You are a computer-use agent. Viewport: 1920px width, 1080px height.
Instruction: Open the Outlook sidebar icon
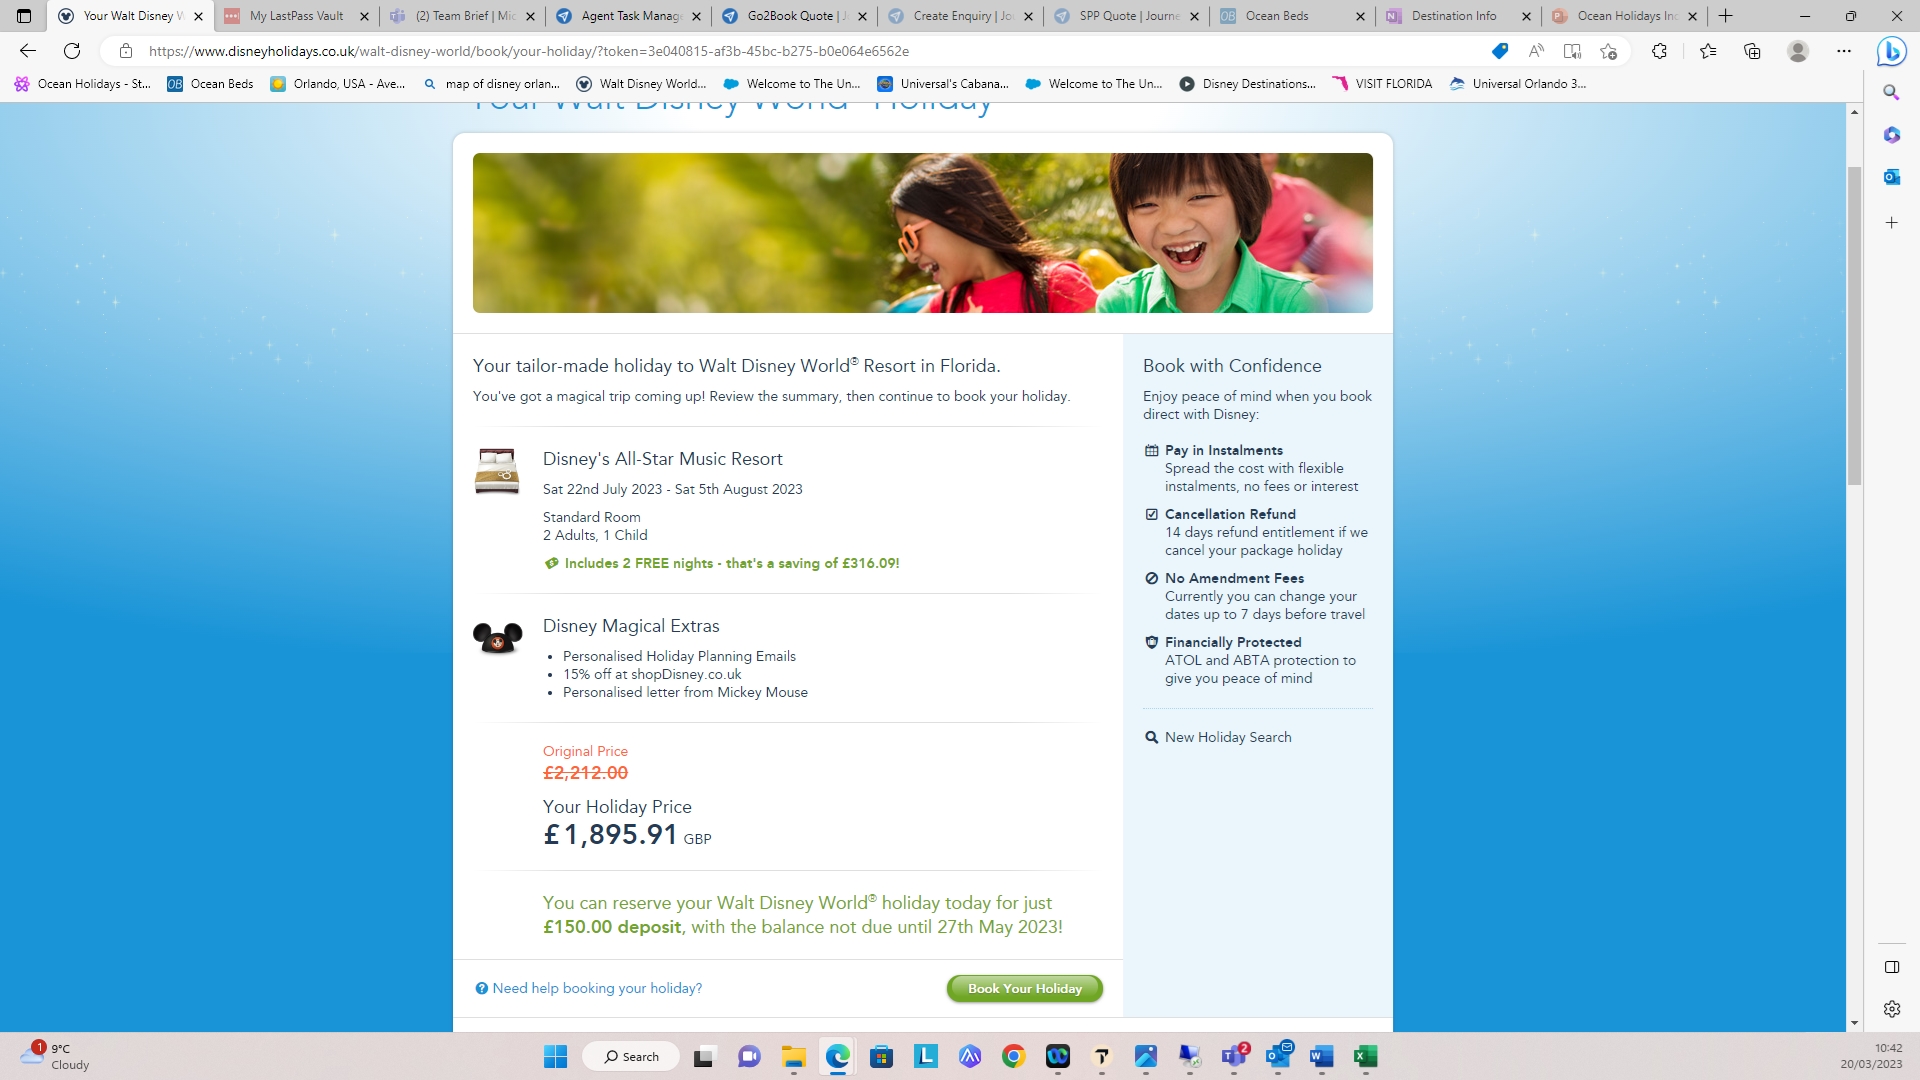(x=1891, y=177)
